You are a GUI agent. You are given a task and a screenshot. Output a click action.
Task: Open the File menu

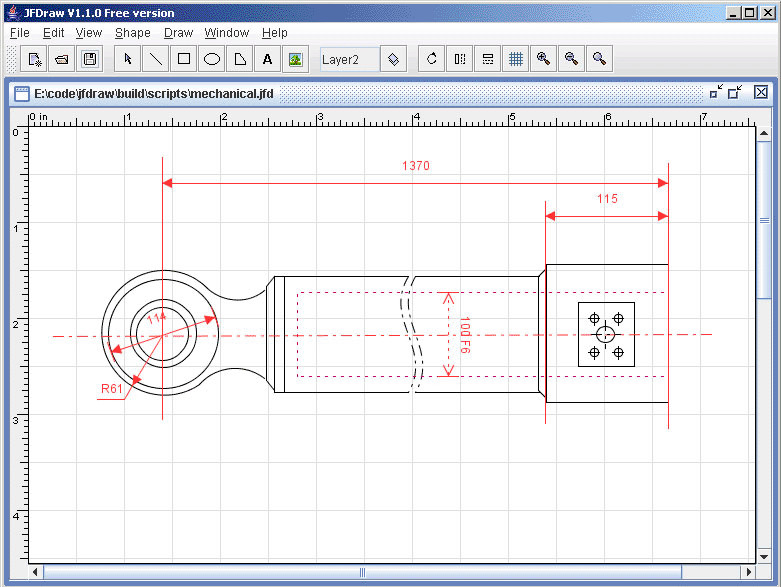[20, 33]
